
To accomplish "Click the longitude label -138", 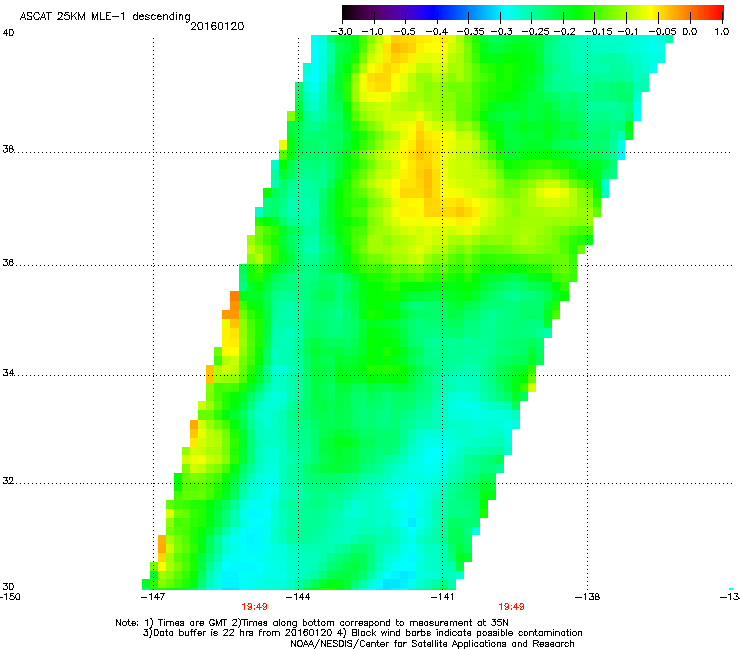I will pos(588,597).
